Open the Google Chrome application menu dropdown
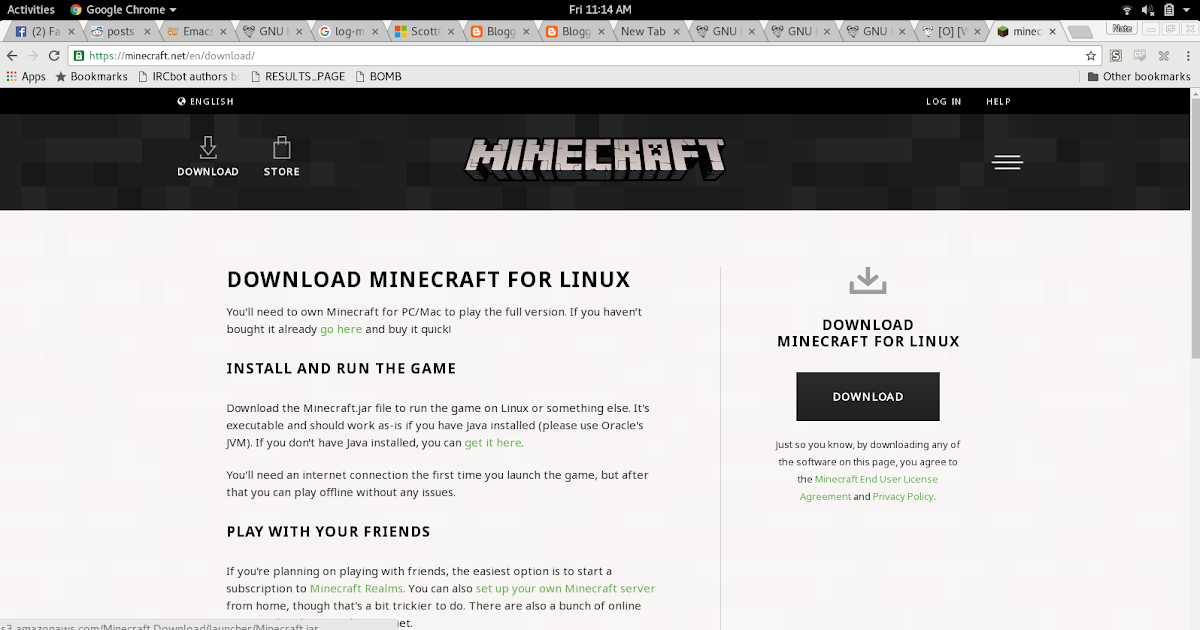The height and width of the screenshot is (630, 1200). pos(123,9)
